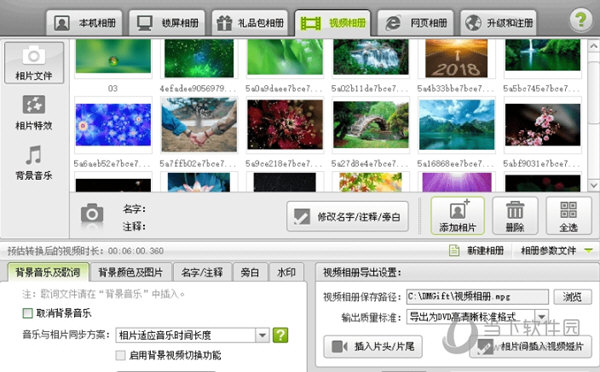This screenshot has width=600, height=372.
Task: Click green help icon next to sync dropdown
Action: [280, 335]
